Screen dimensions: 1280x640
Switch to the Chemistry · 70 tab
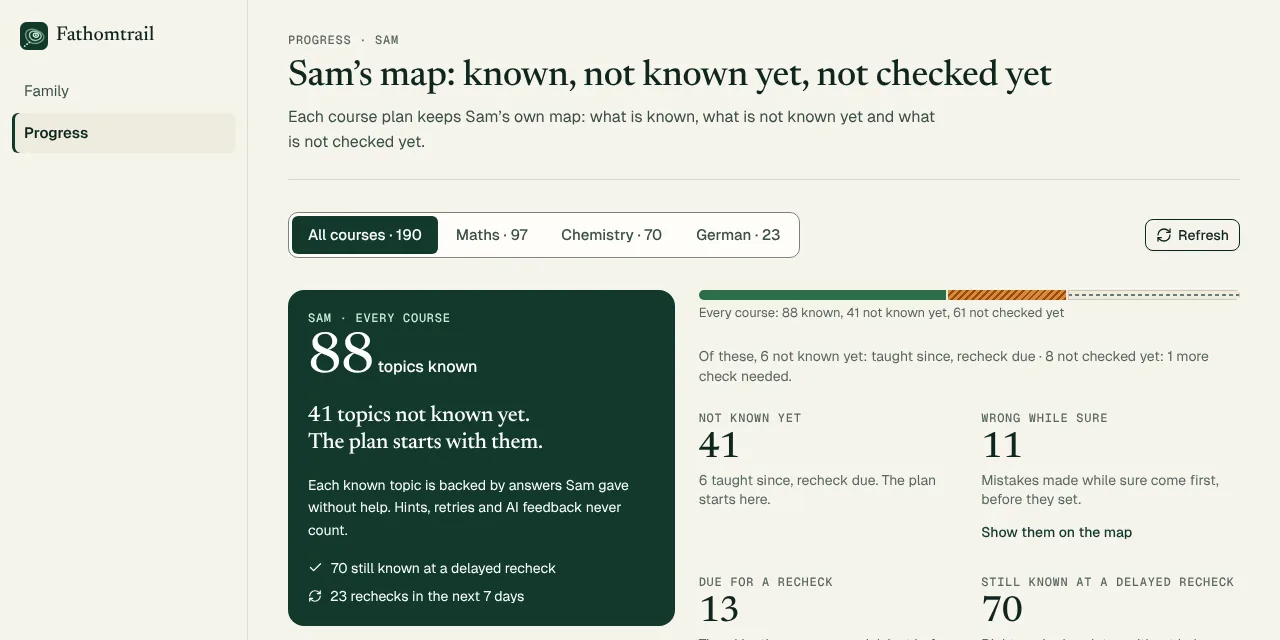pyautogui.click(x=611, y=235)
